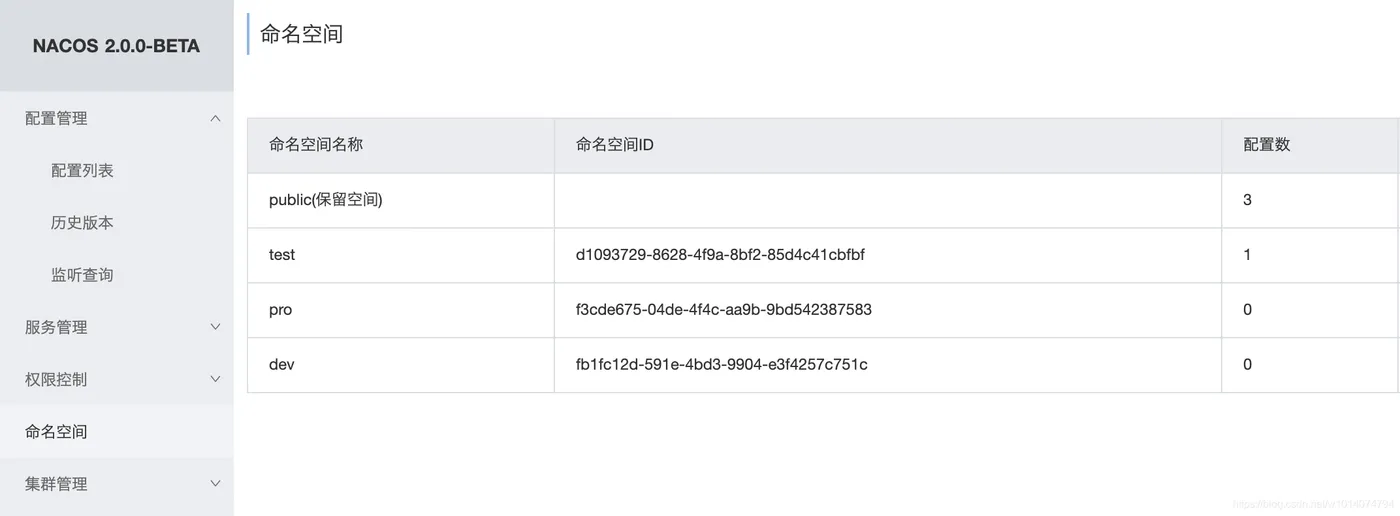1400x516 pixels.
Task: Click the NACOS 2.0.0-BETA logo title
Action: point(116,46)
